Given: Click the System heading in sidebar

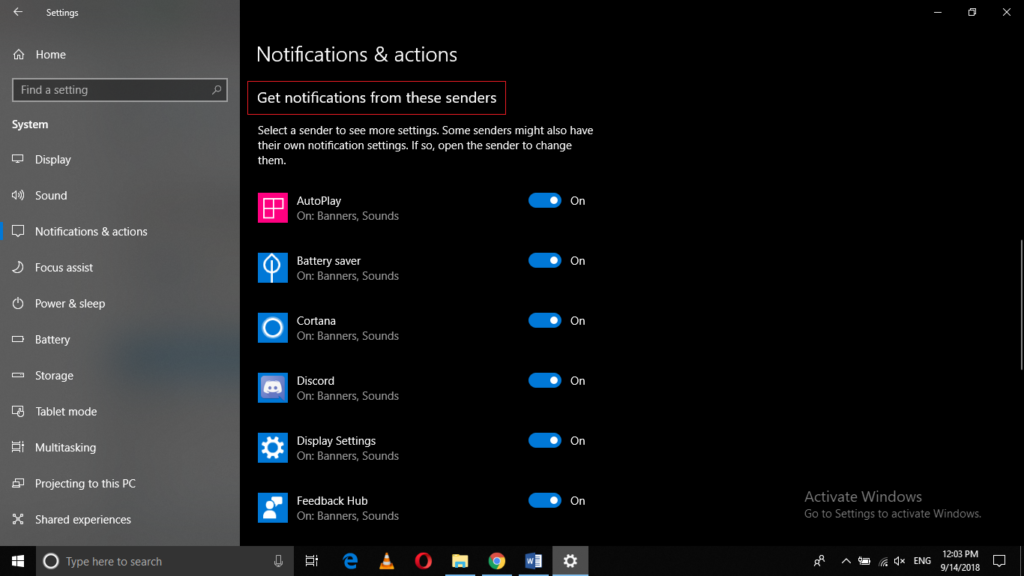Looking at the screenshot, I should 30,124.
